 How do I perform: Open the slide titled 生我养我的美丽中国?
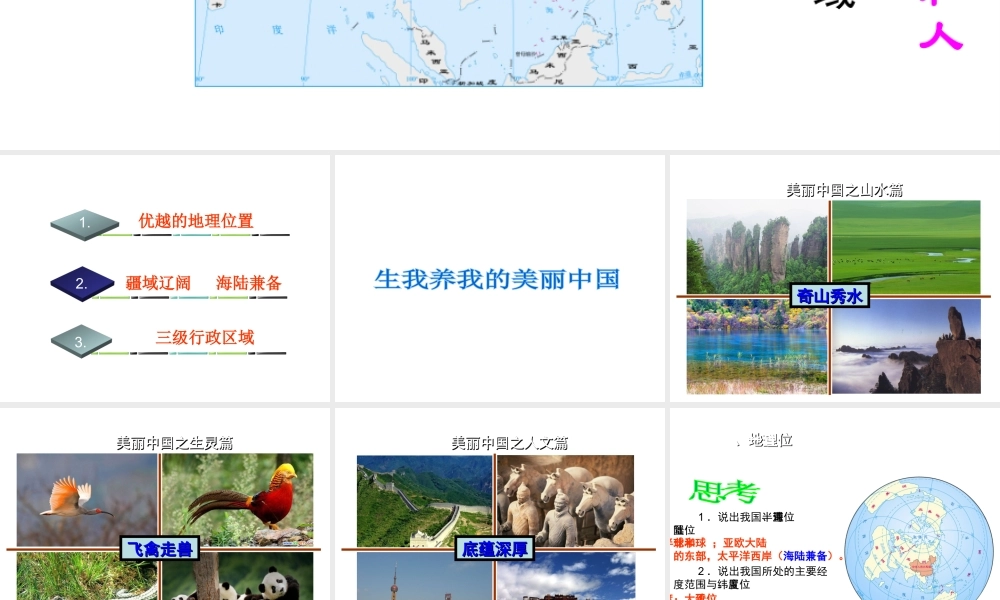point(499,278)
